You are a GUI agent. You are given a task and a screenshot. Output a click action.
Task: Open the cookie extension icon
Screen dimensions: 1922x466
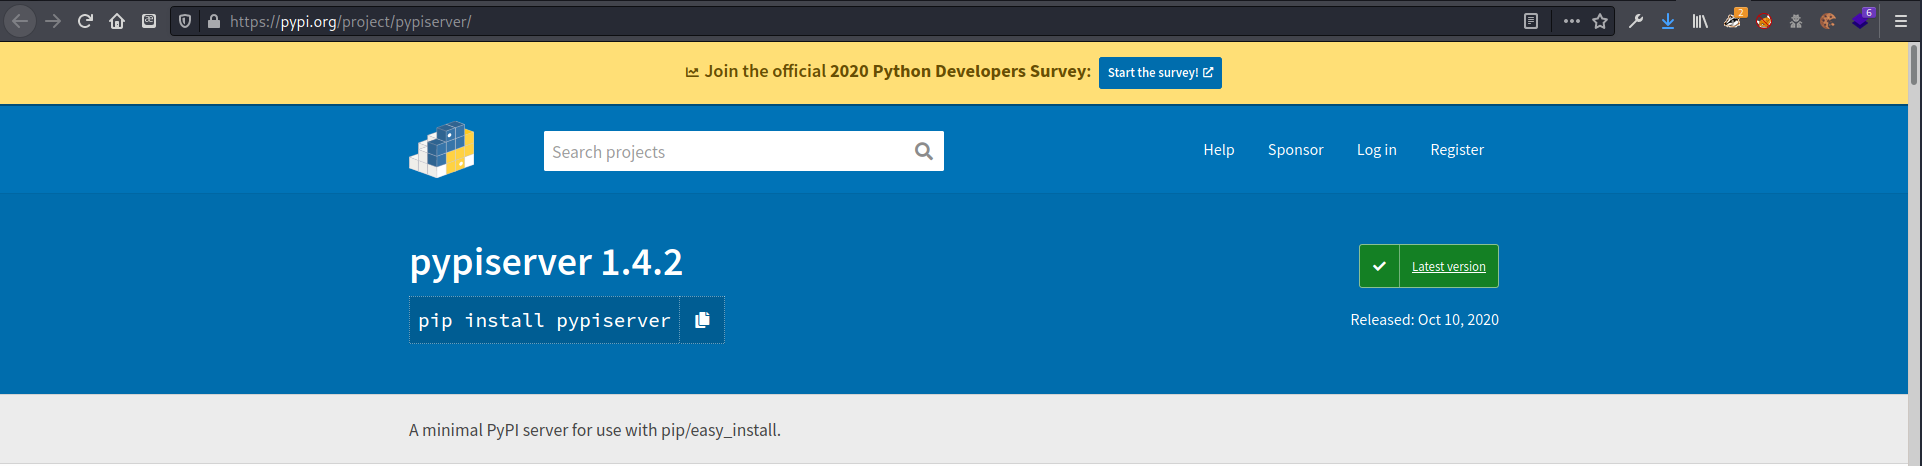(x=1828, y=21)
